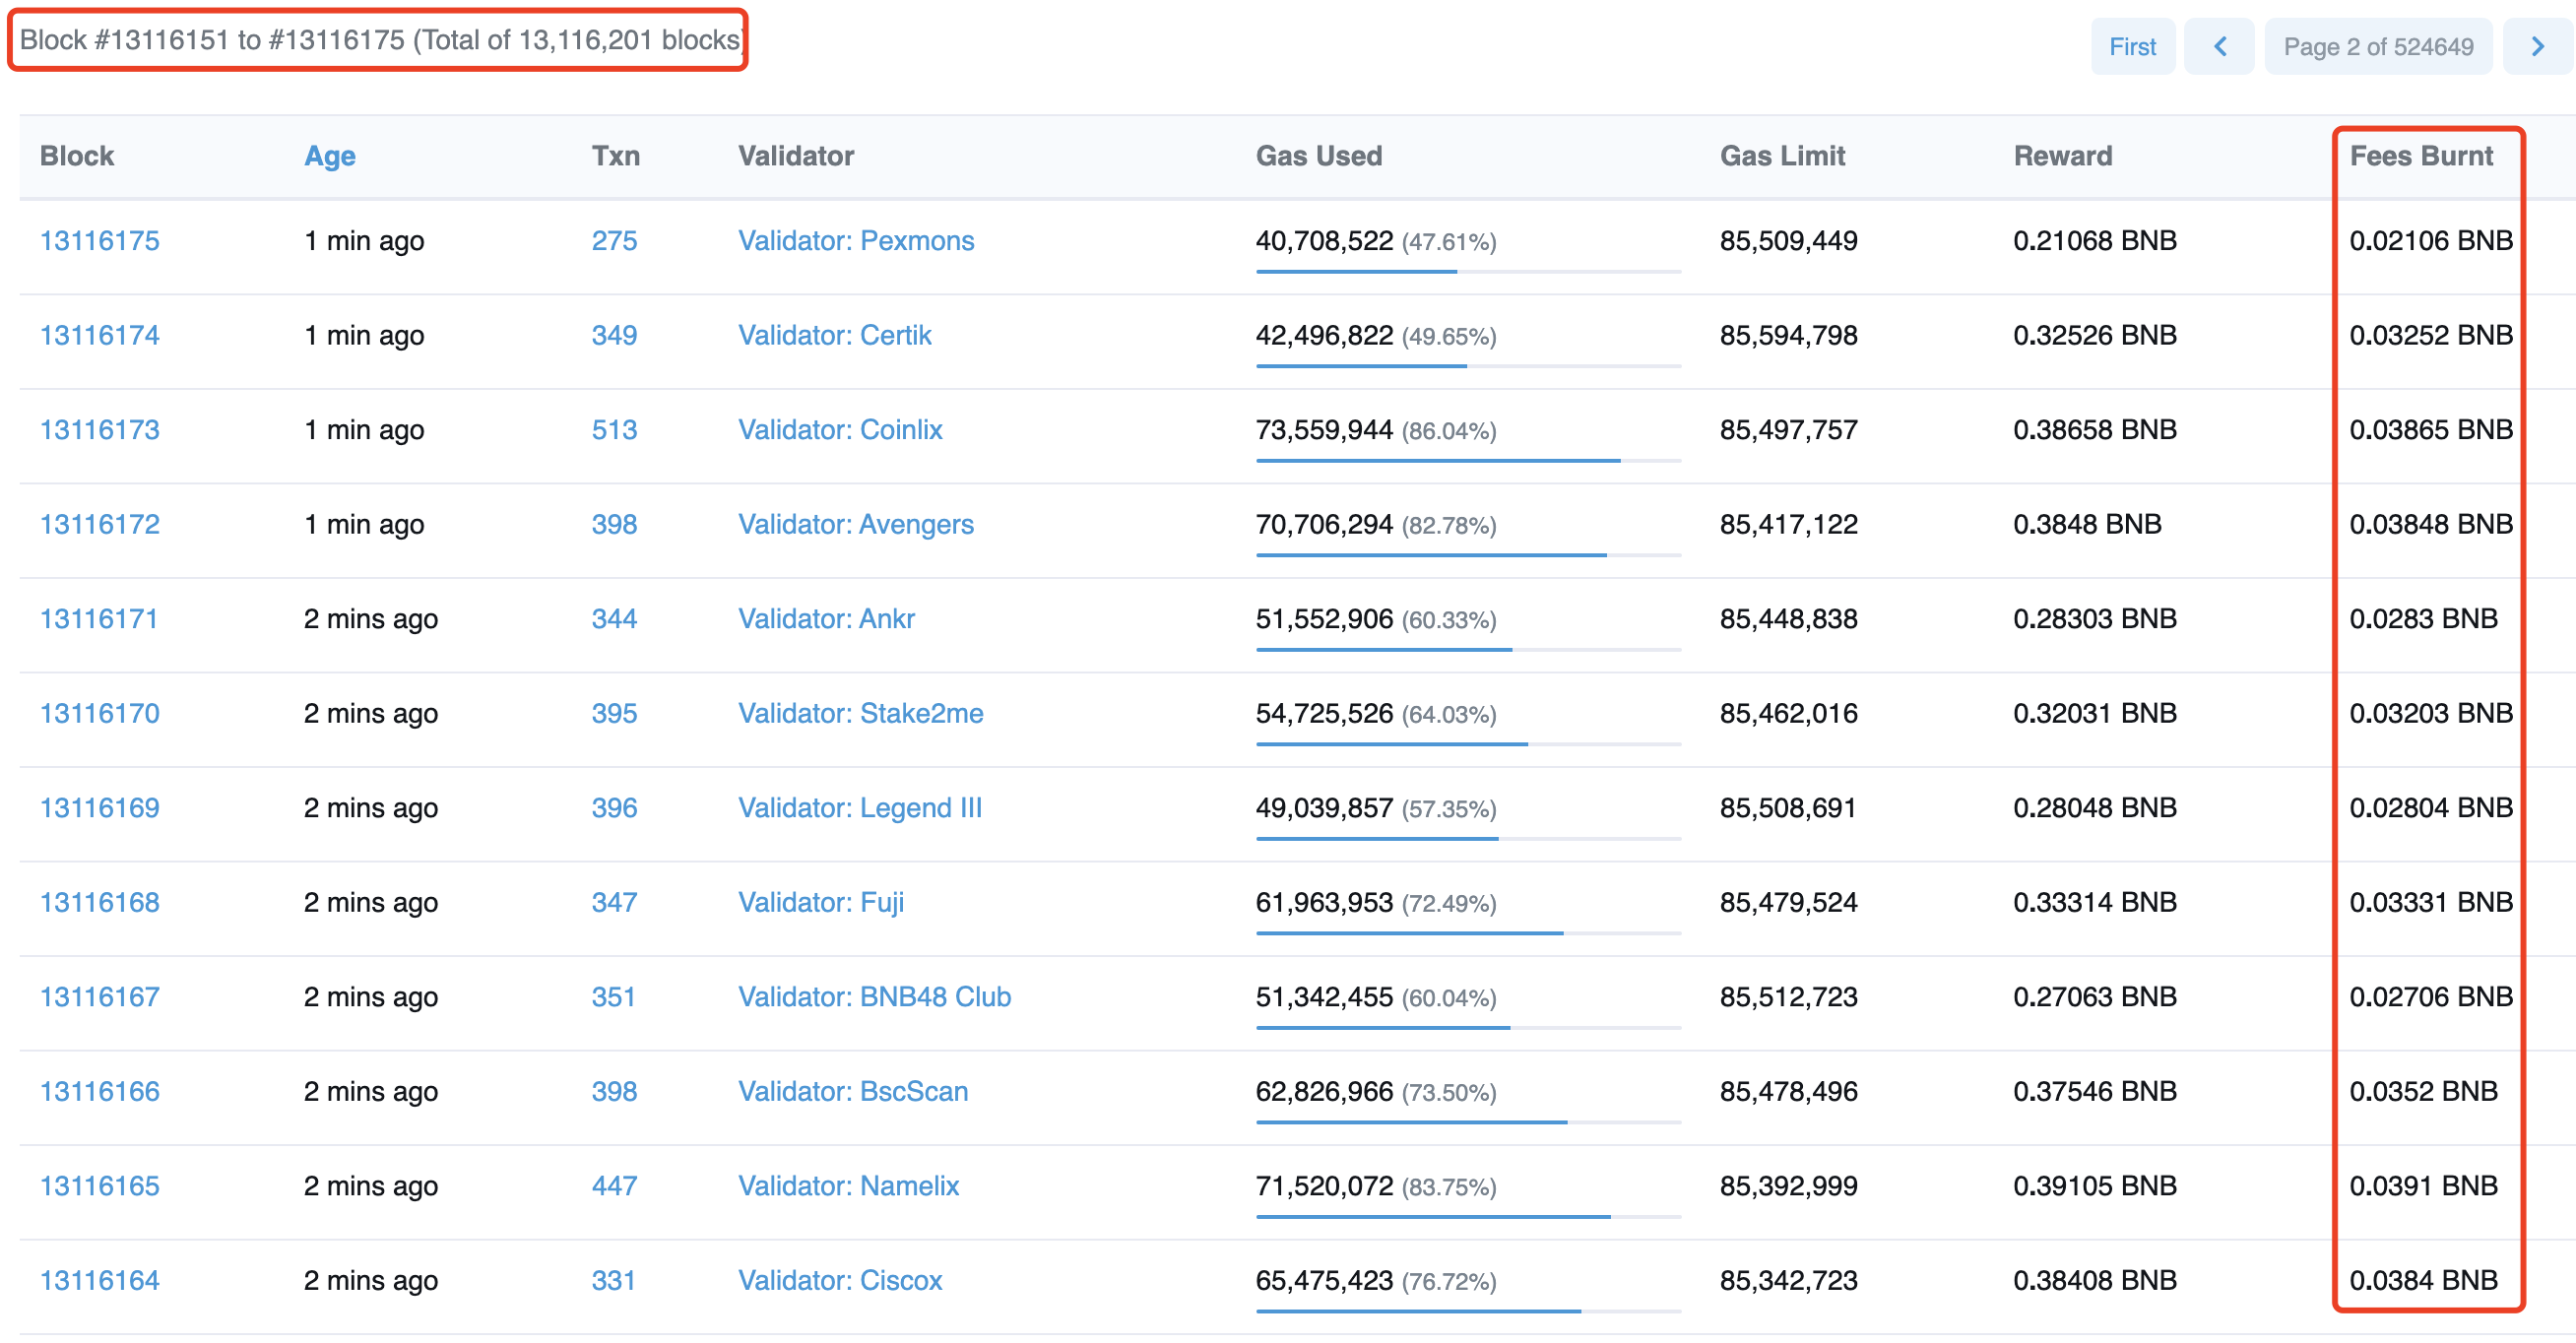2576x1343 pixels.
Task: Open block 13116173 details
Action: tap(99, 430)
